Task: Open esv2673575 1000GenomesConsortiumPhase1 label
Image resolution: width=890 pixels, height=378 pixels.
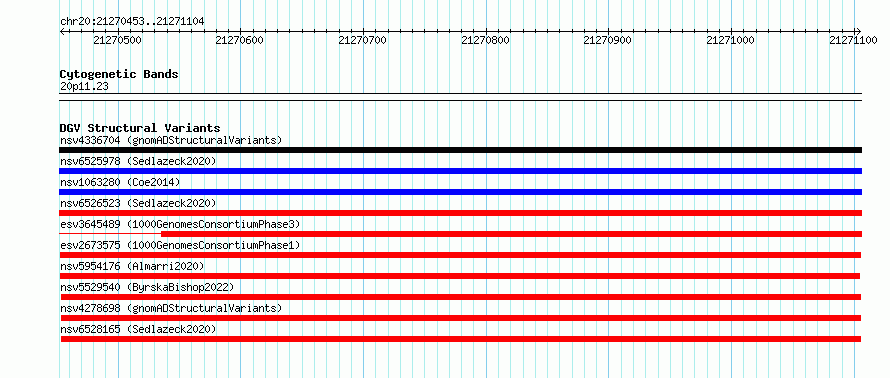Action: (180, 245)
